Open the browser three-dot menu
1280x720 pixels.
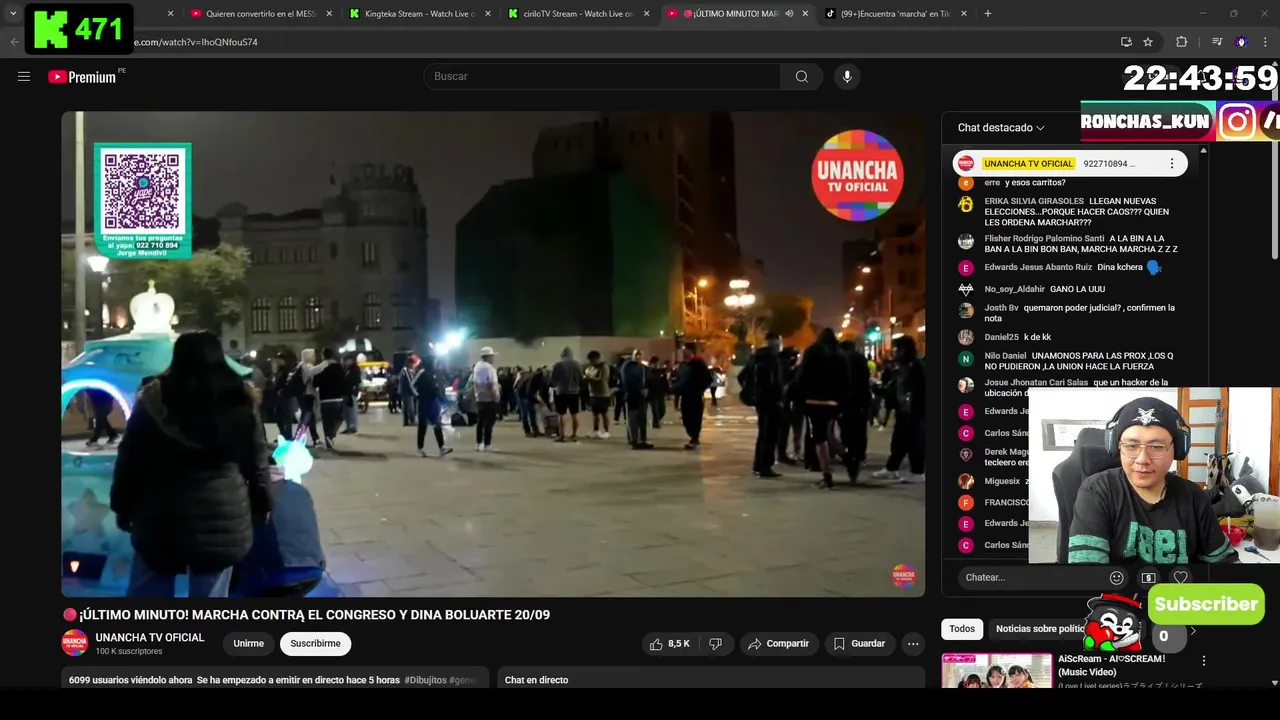click(1266, 42)
